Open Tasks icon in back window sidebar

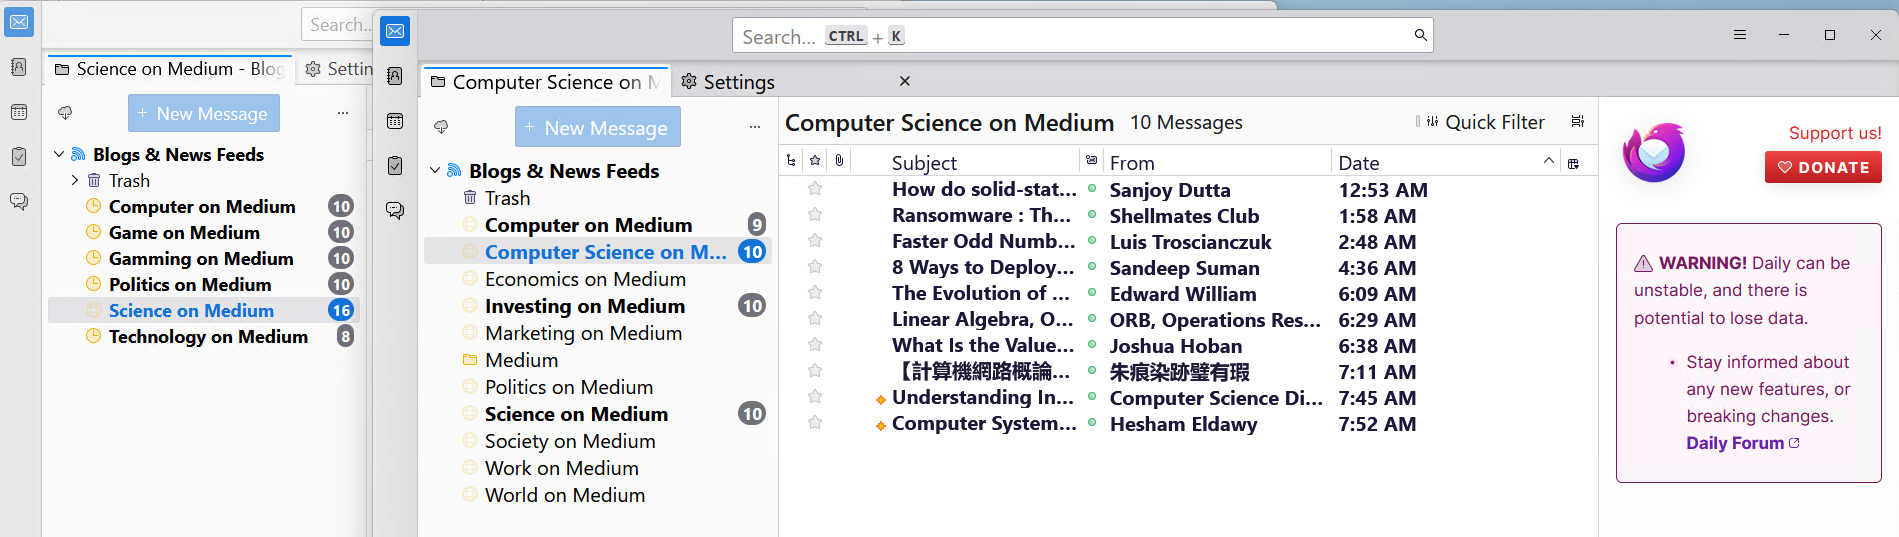click(x=19, y=156)
